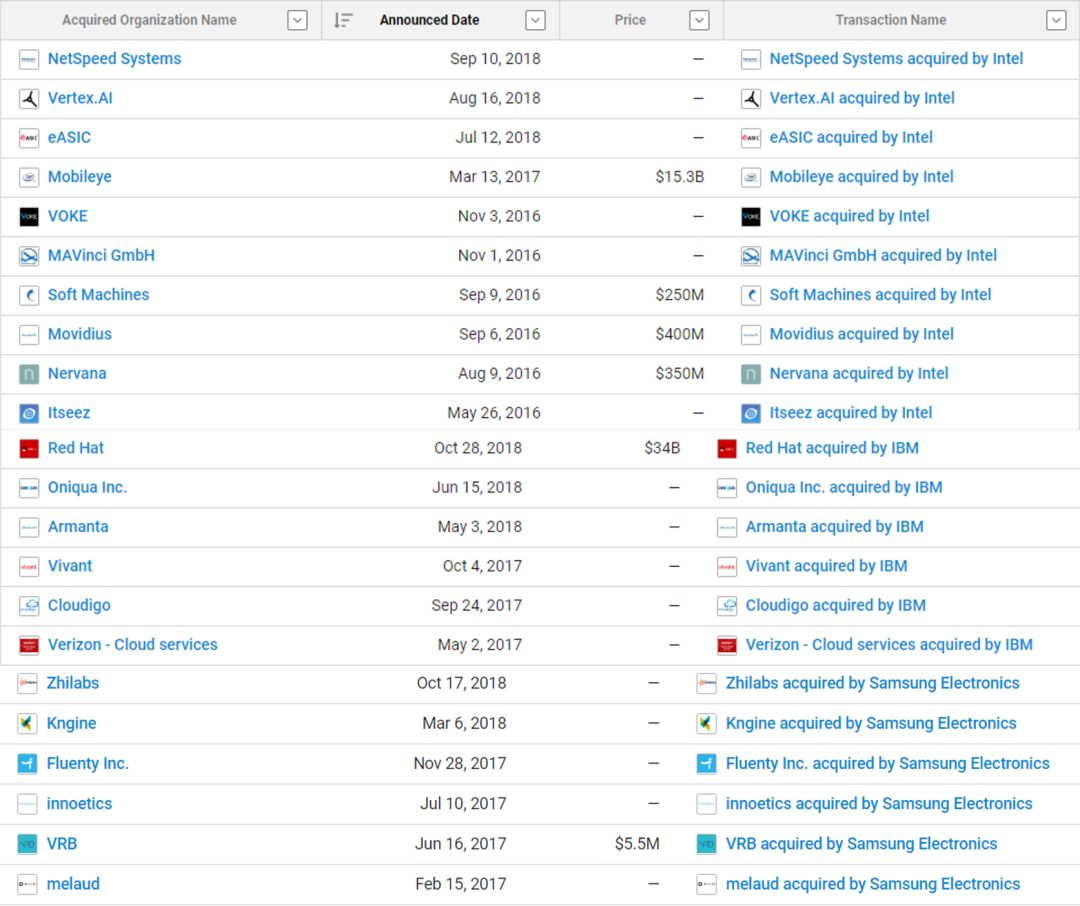Click the Itseez logo in the organization column
1080x906 pixels.
point(29,413)
